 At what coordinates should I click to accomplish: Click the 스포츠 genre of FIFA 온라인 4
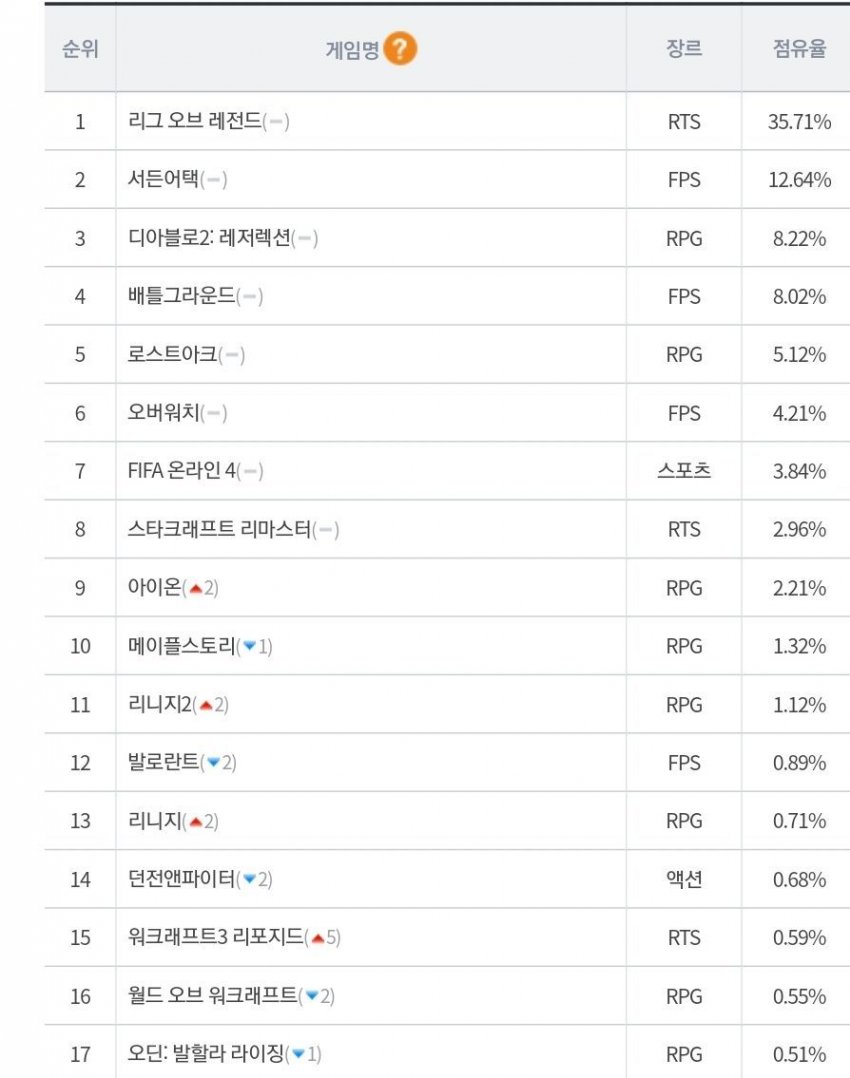tap(684, 471)
